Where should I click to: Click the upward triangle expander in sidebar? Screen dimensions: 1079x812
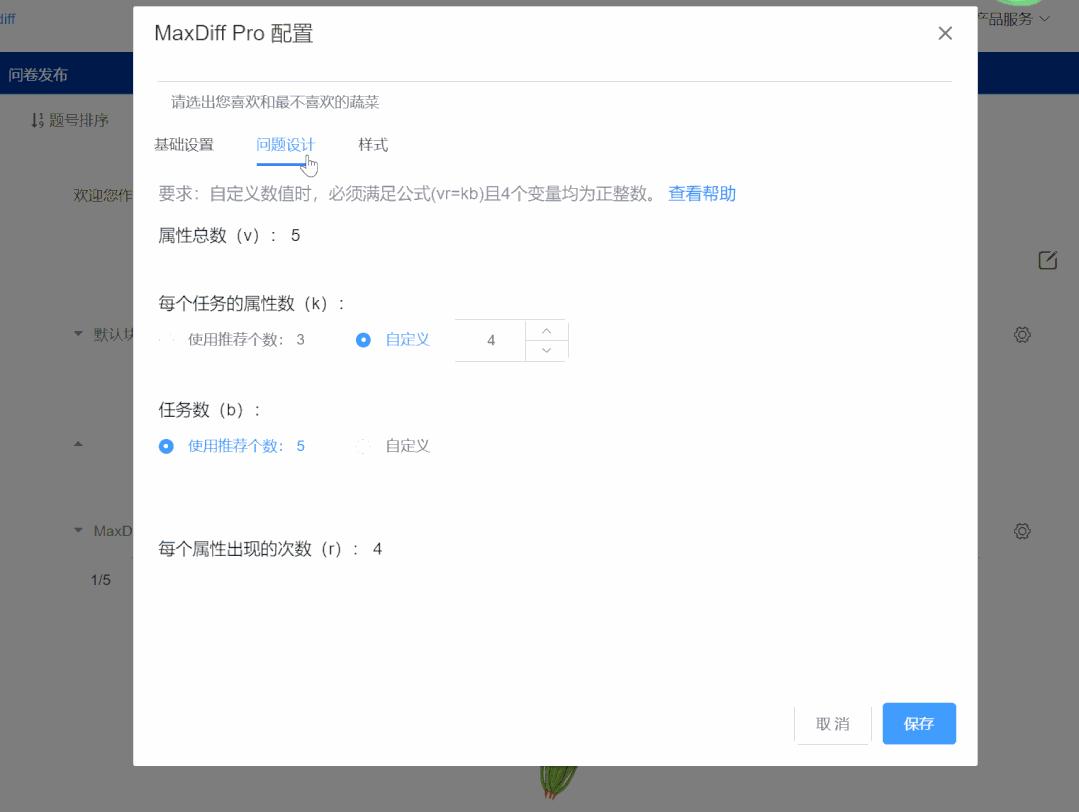pos(78,445)
